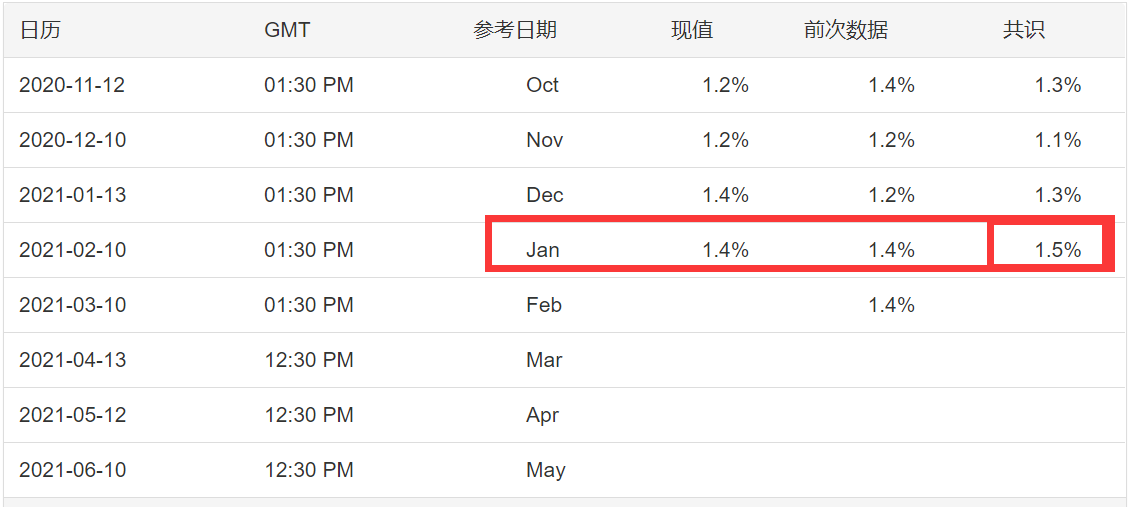Click the GMT column header
The image size is (1128, 507).
287,30
